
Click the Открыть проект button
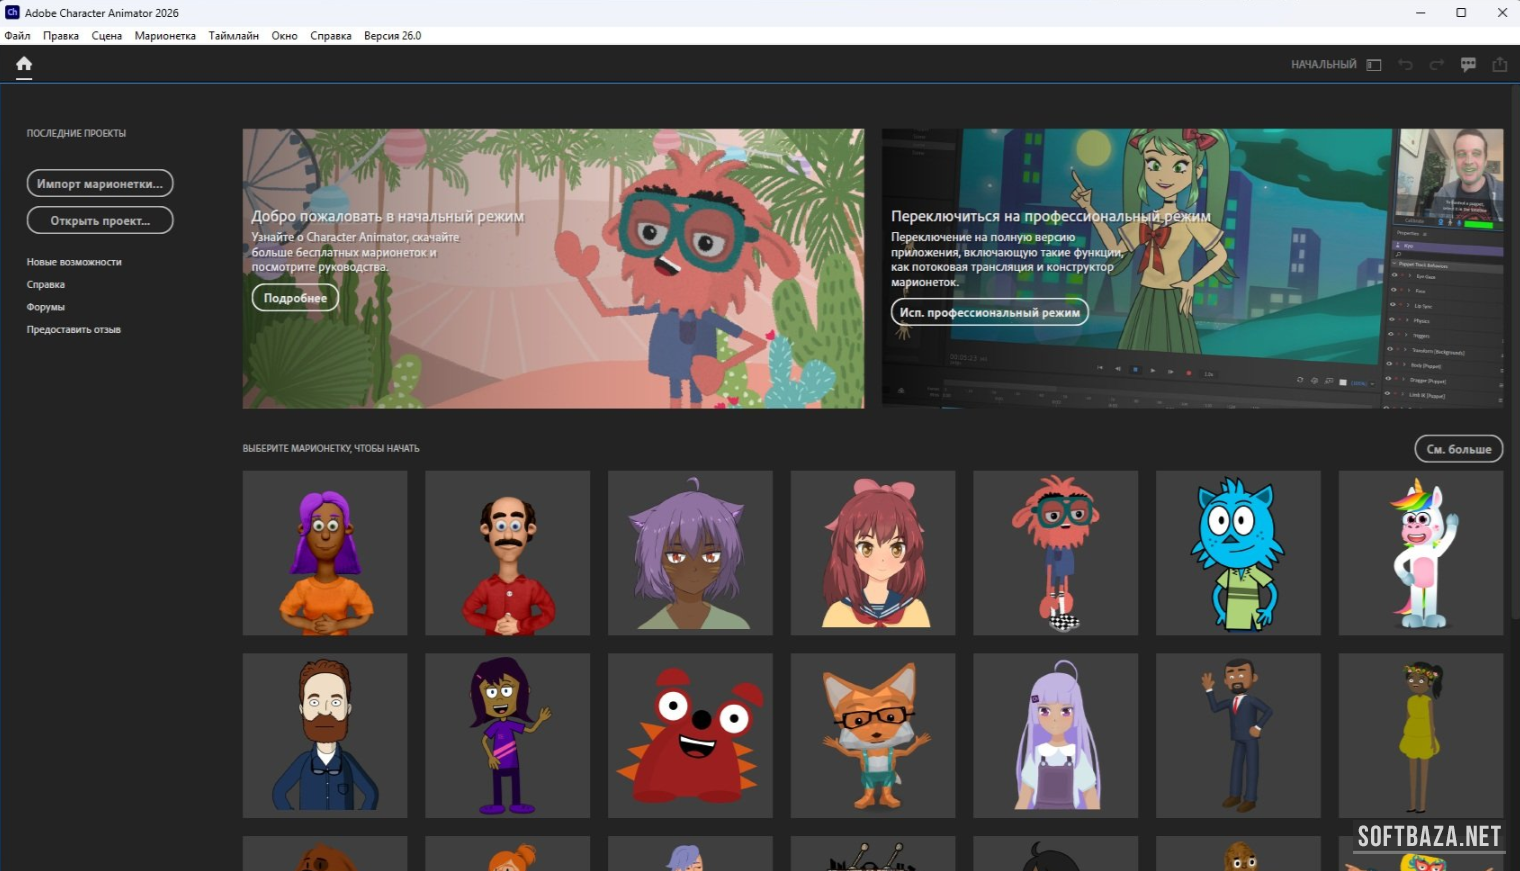(100, 221)
